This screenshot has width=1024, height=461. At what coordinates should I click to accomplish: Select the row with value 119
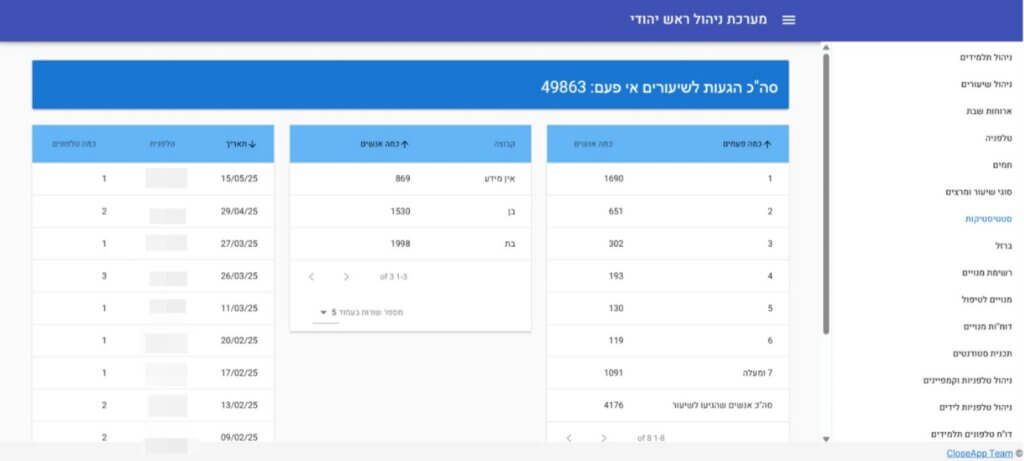(667, 341)
